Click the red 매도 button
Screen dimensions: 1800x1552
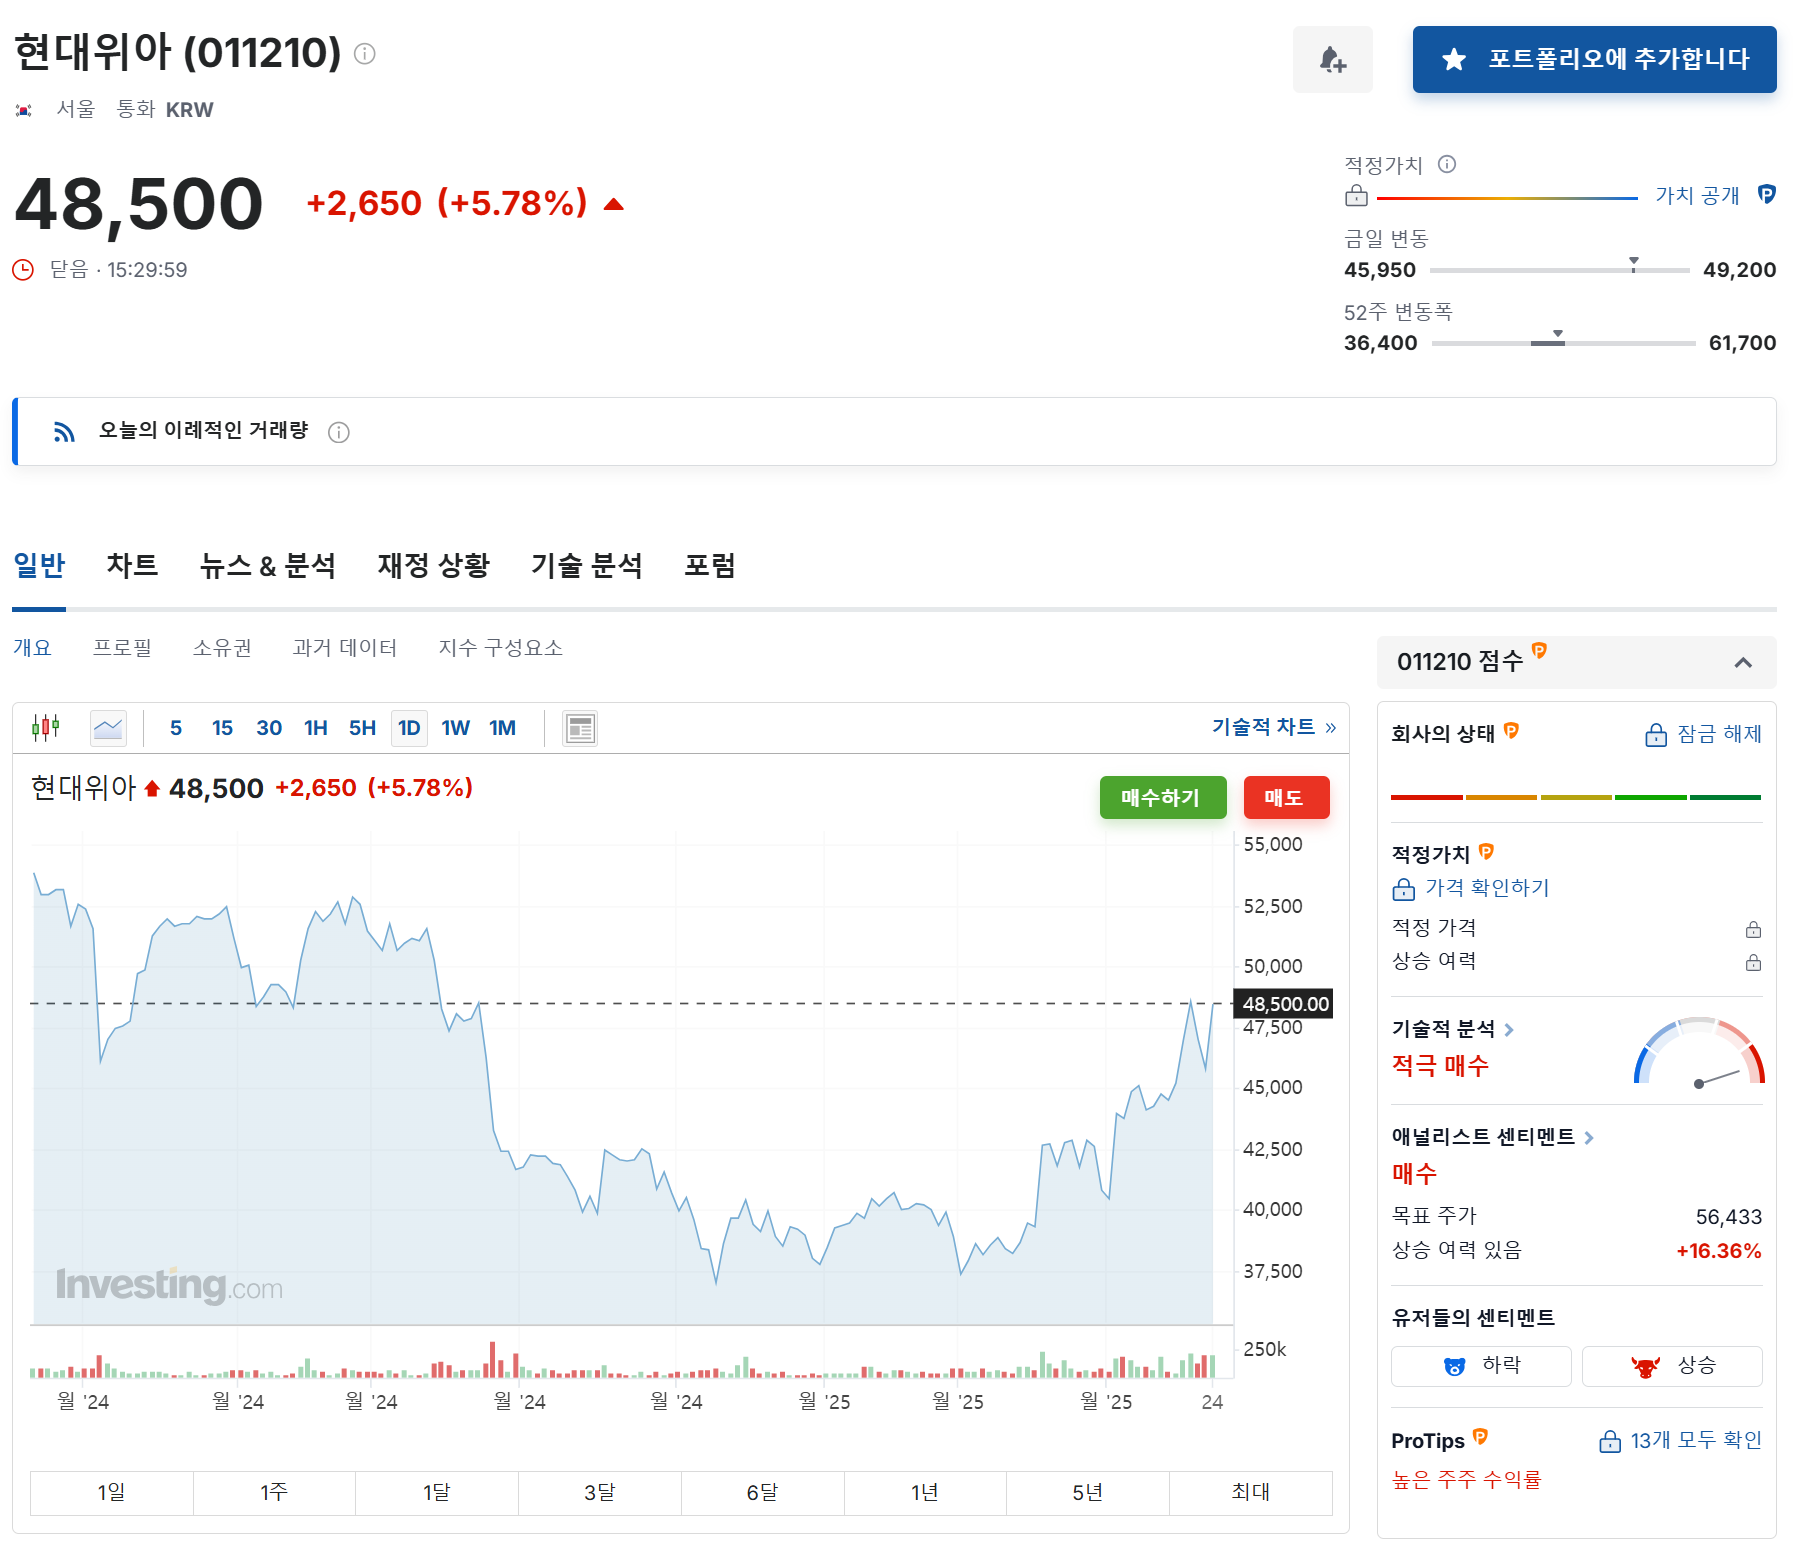[1287, 798]
